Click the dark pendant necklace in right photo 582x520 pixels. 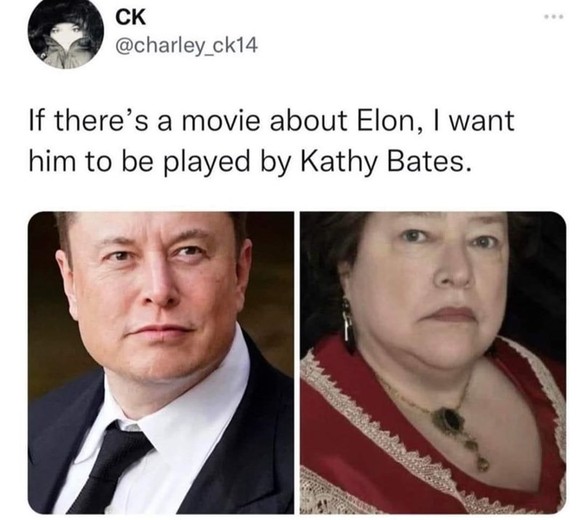[450, 419]
